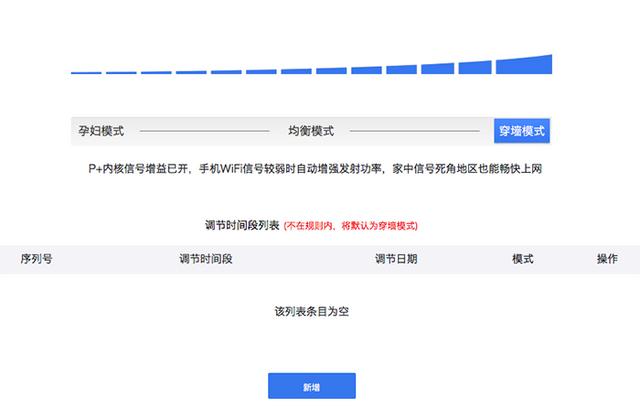640x408 pixels.
Task: Click the 序列号 column header
Action: (x=36, y=259)
